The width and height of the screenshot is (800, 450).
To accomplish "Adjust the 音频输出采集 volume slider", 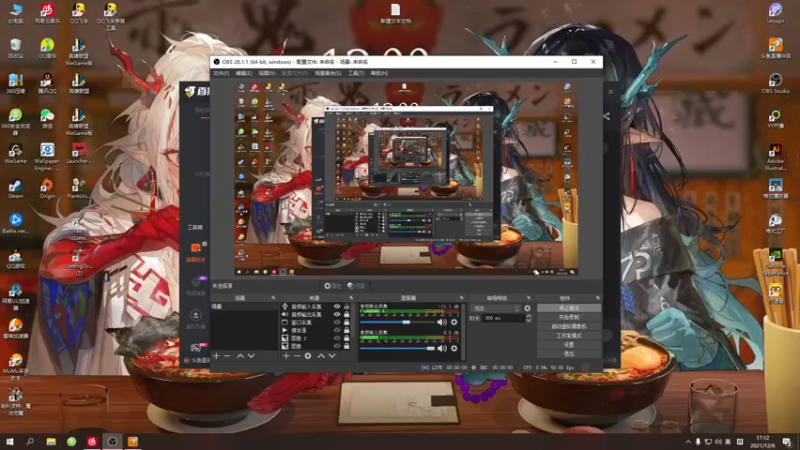I will tap(397, 322).
